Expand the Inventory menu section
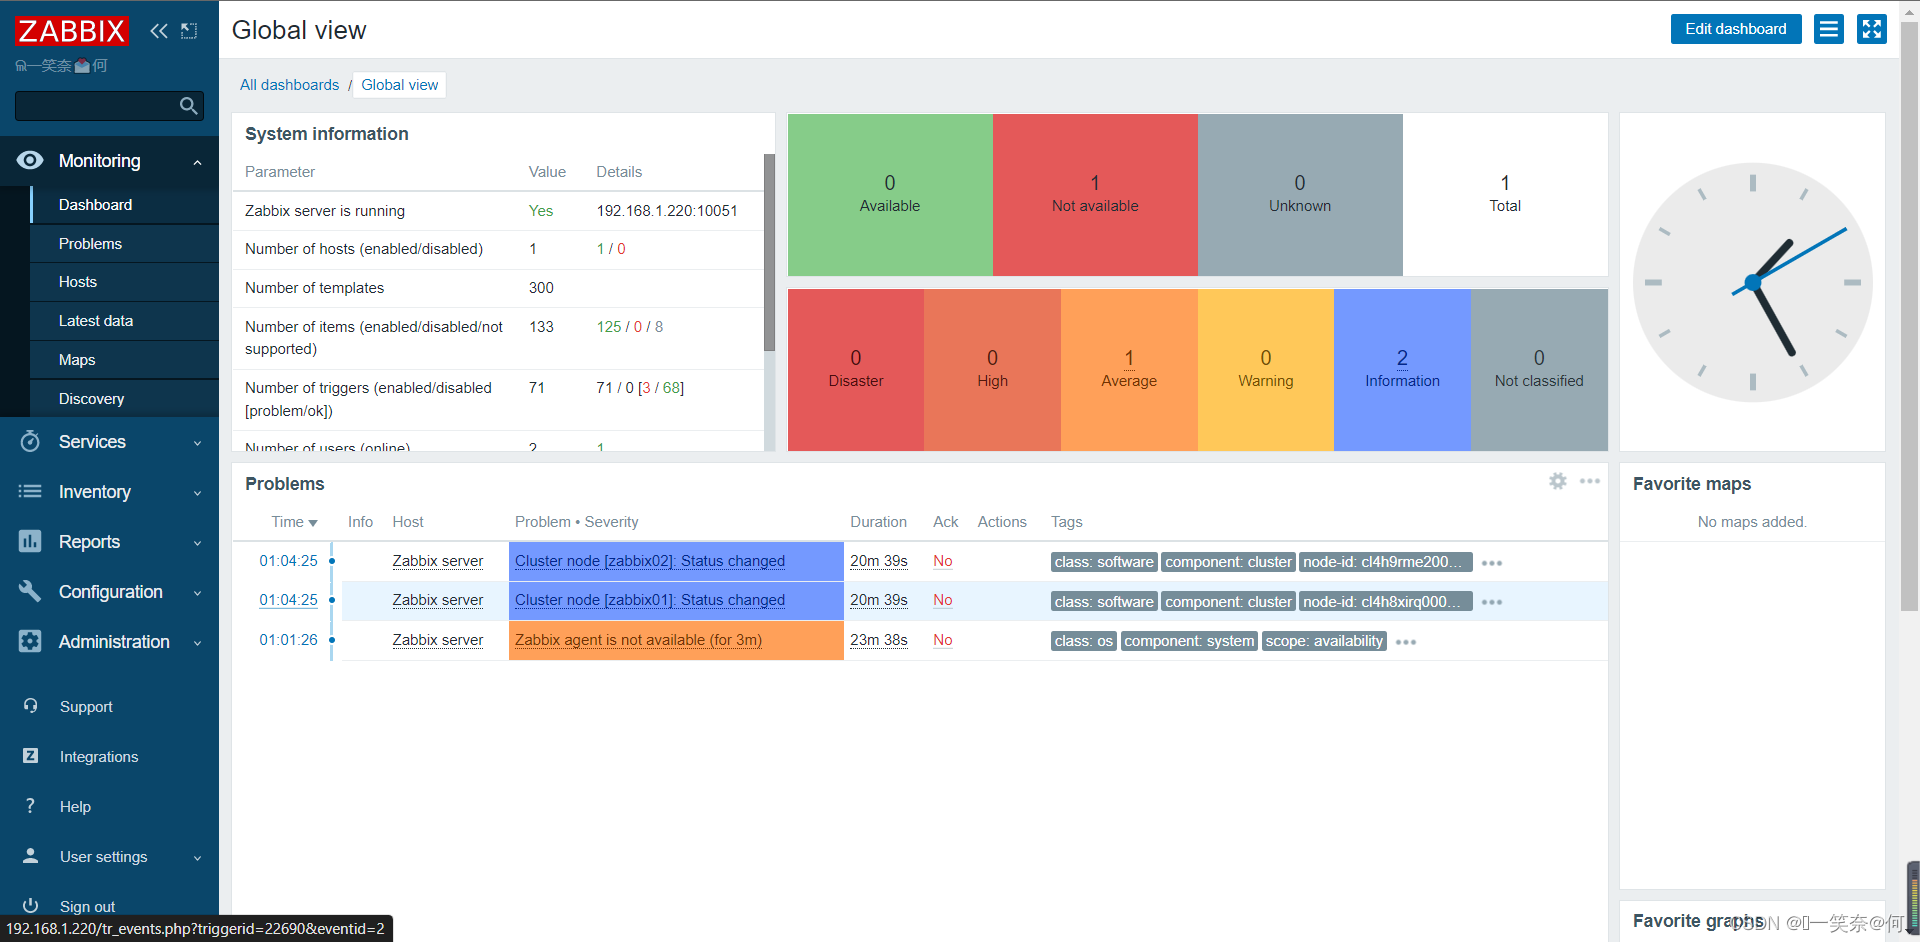 [198, 493]
